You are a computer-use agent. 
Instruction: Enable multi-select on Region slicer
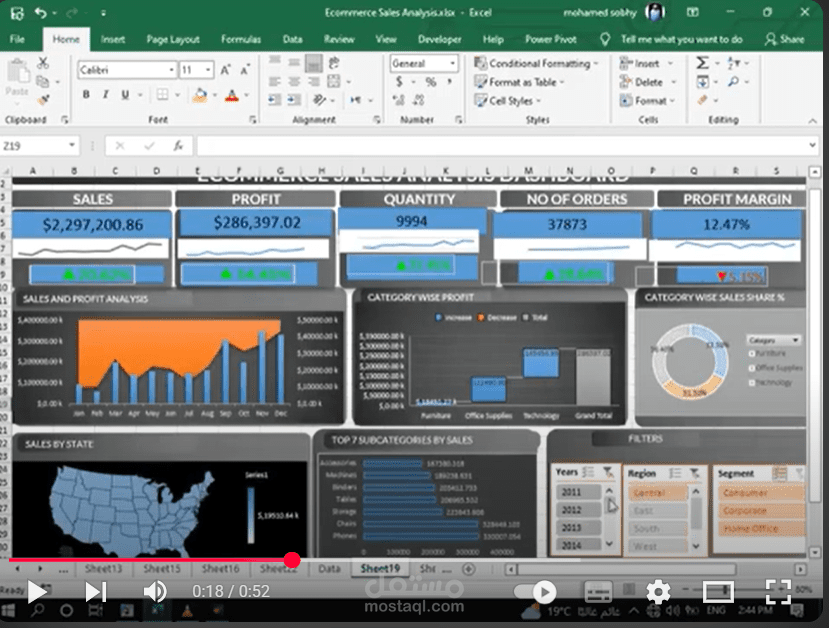tap(675, 473)
